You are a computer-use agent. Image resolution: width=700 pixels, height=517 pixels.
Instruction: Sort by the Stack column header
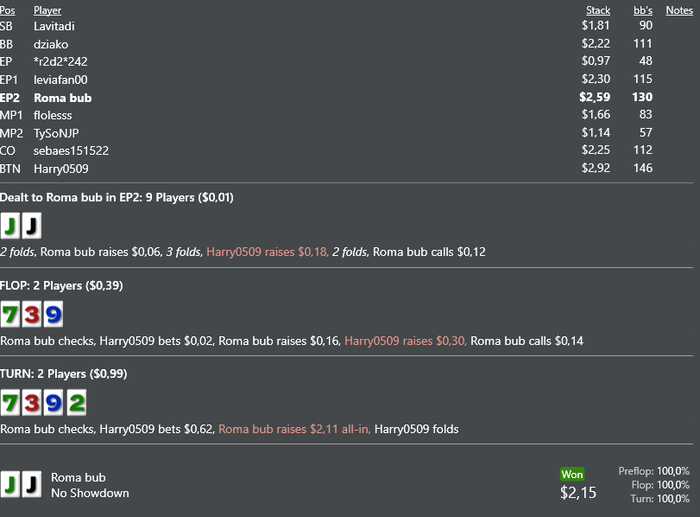pyautogui.click(x=597, y=11)
